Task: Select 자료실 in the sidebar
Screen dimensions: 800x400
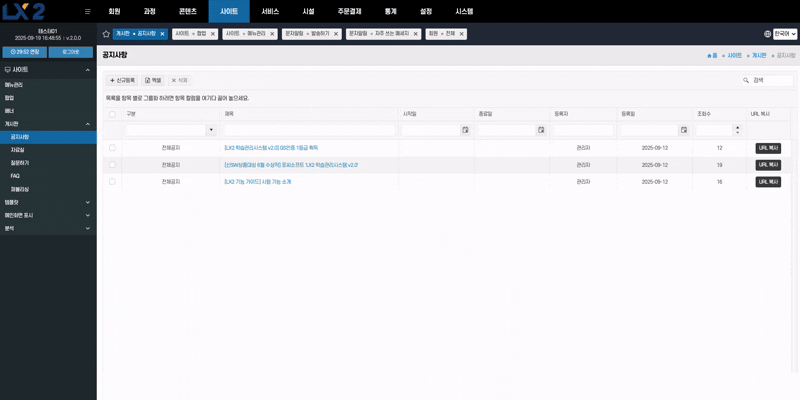Action: pos(18,149)
